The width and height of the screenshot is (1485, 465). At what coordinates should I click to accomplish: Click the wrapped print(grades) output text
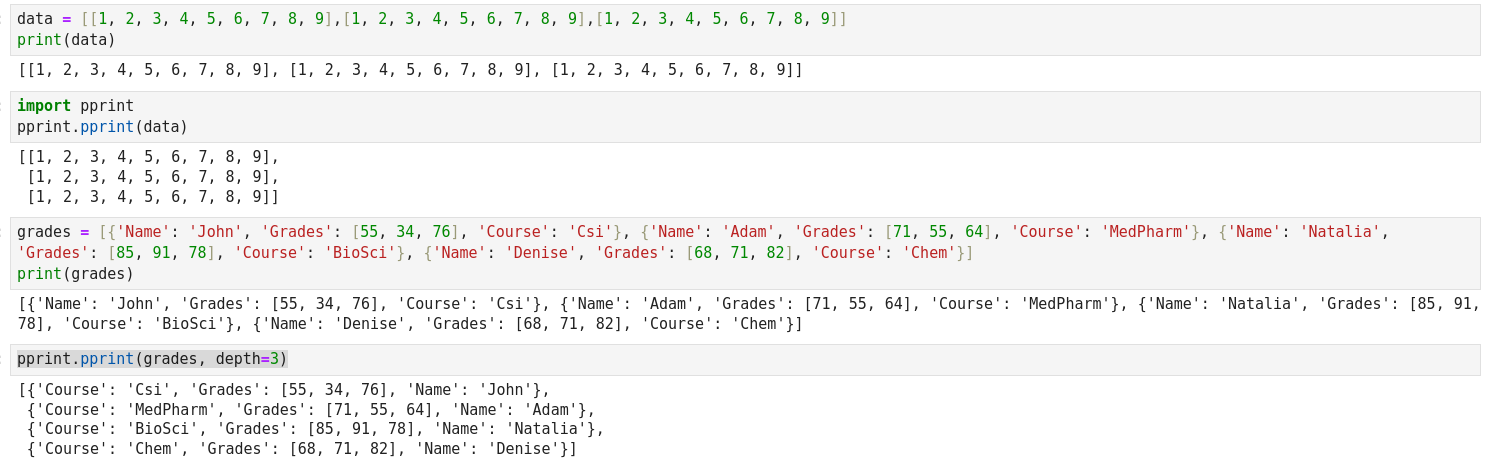[740, 314]
